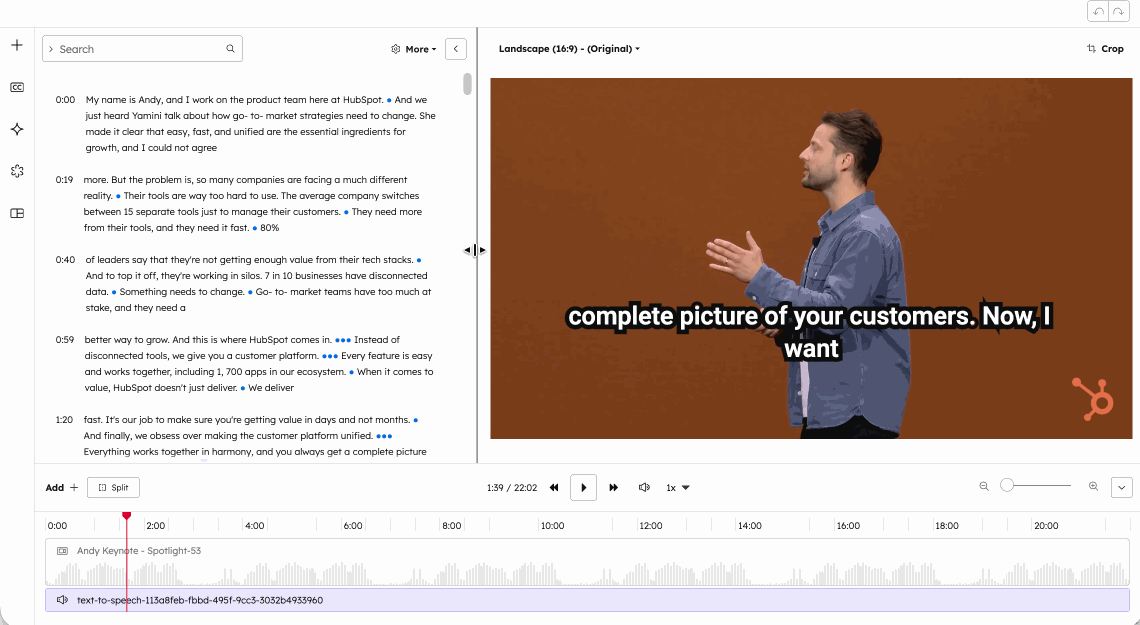
Task: Collapse the transcript panel with chevron
Action: coord(456,48)
